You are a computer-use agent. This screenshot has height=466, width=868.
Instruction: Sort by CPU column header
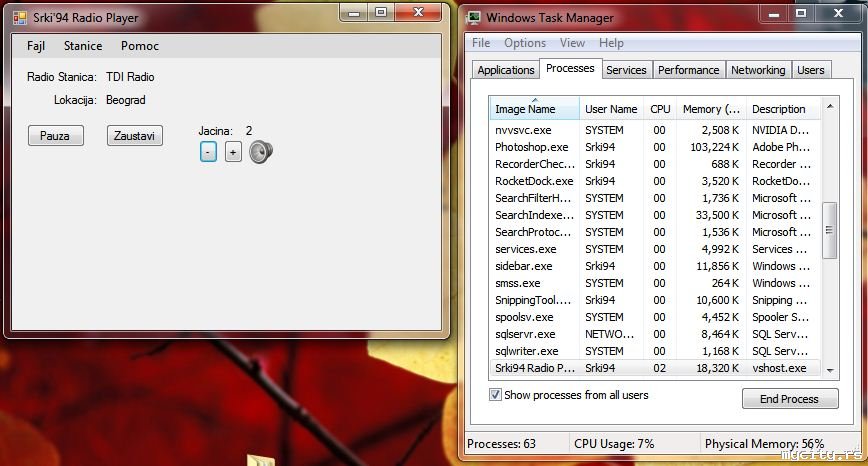point(660,109)
